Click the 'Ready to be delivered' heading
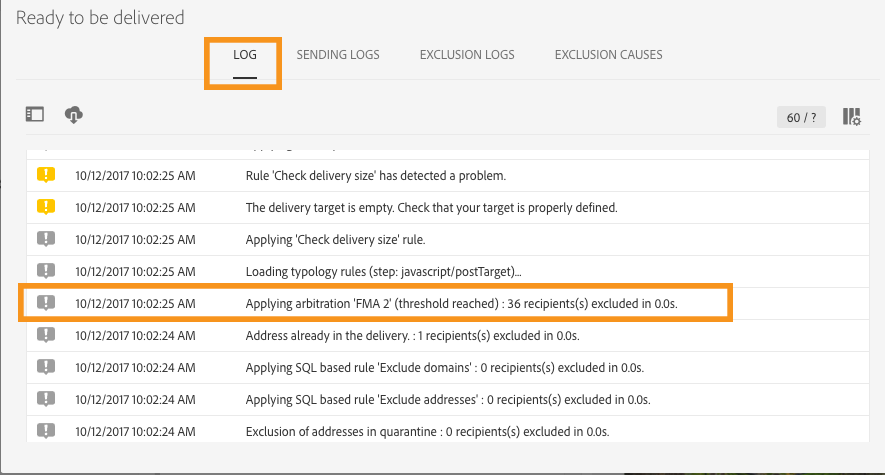885x475 pixels. point(100,17)
